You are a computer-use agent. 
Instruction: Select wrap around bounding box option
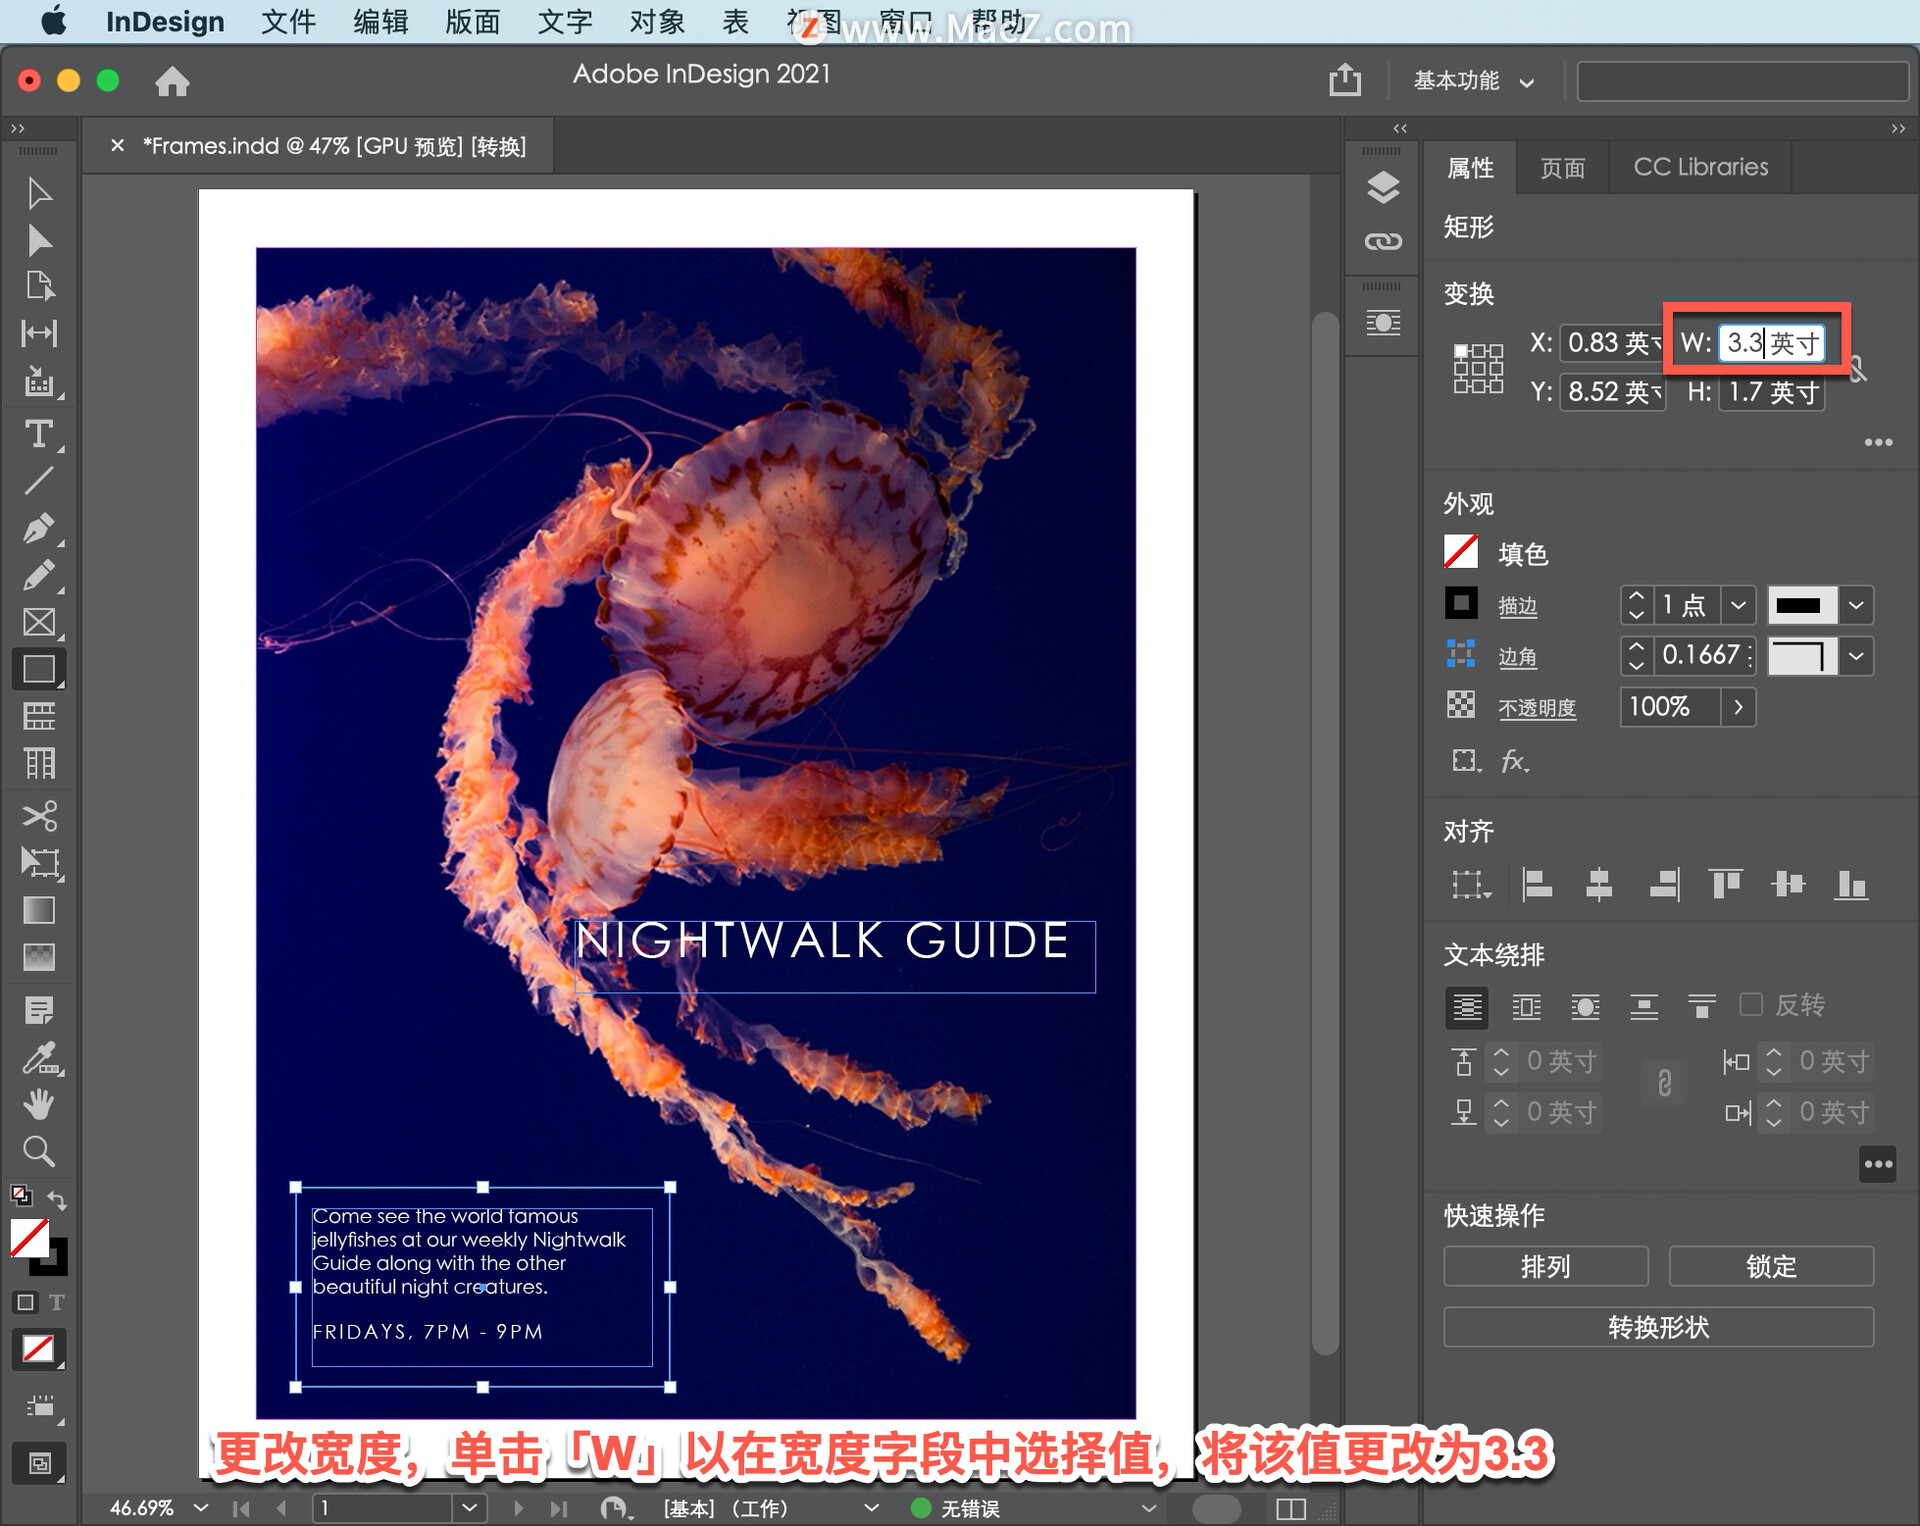[1526, 1006]
